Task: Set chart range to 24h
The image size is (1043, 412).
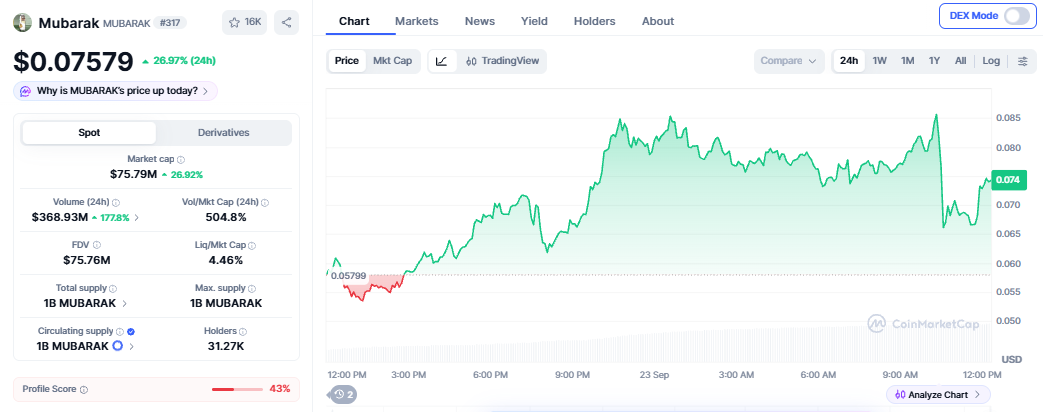Action: 849,61
